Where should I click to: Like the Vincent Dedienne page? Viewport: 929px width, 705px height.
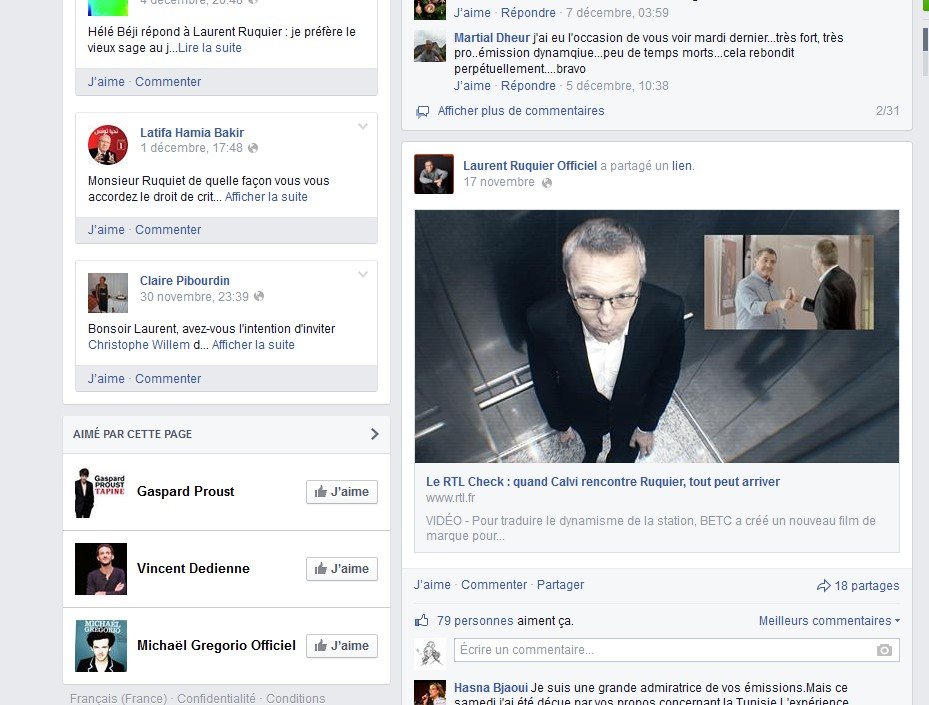pos(342,569)
